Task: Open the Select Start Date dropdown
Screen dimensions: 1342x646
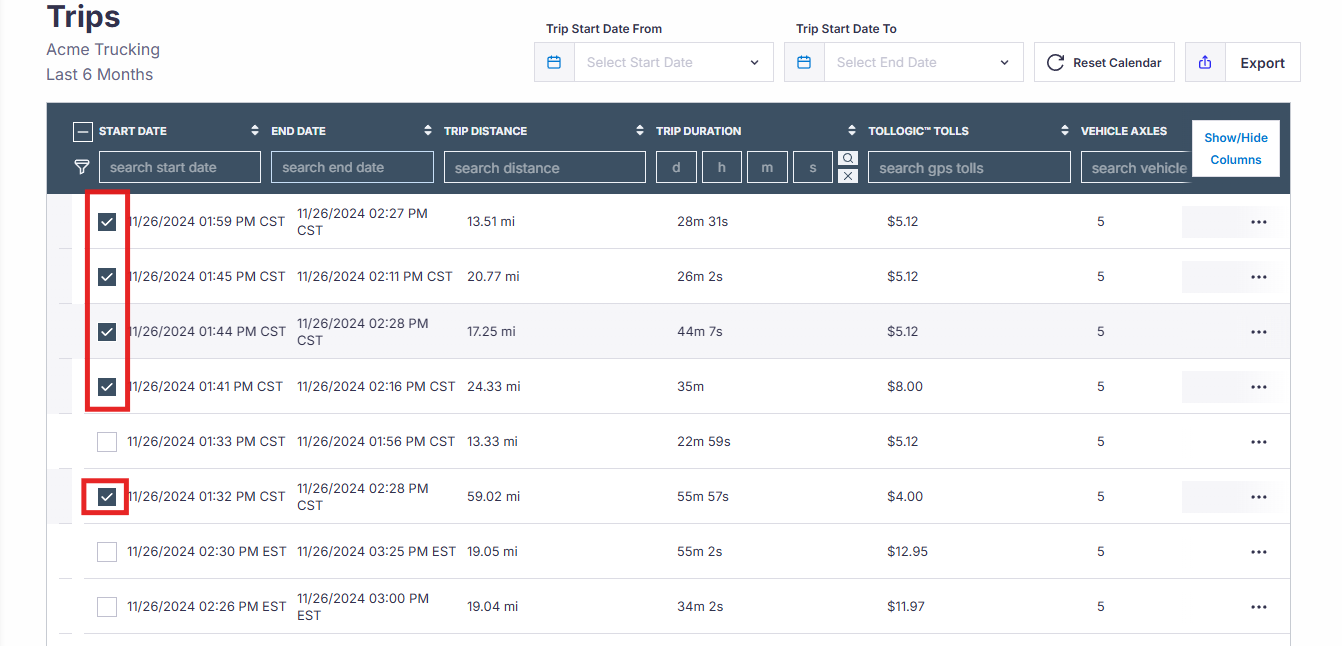Action: [x=673, y=62]
